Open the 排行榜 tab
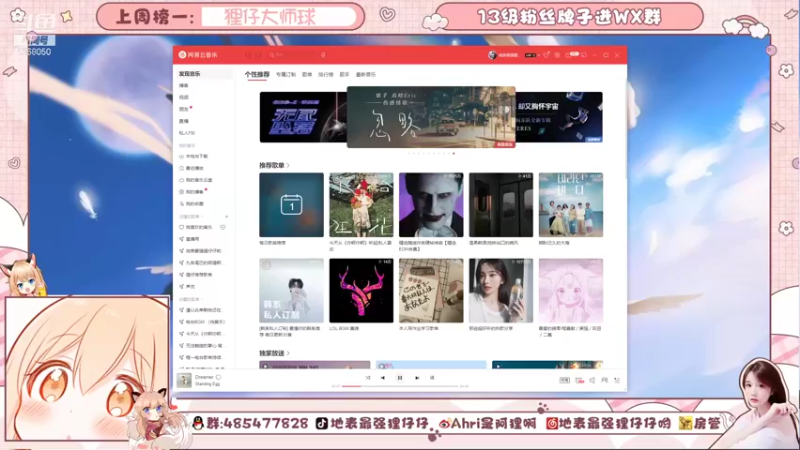 coord(326,74)
